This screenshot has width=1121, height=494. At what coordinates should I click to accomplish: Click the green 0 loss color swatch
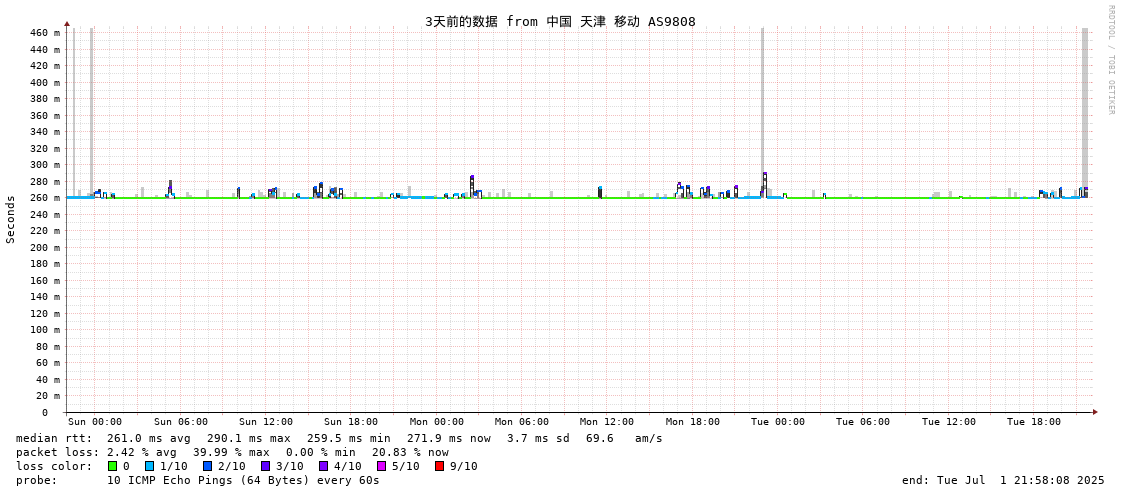click(x=112, y=466)
